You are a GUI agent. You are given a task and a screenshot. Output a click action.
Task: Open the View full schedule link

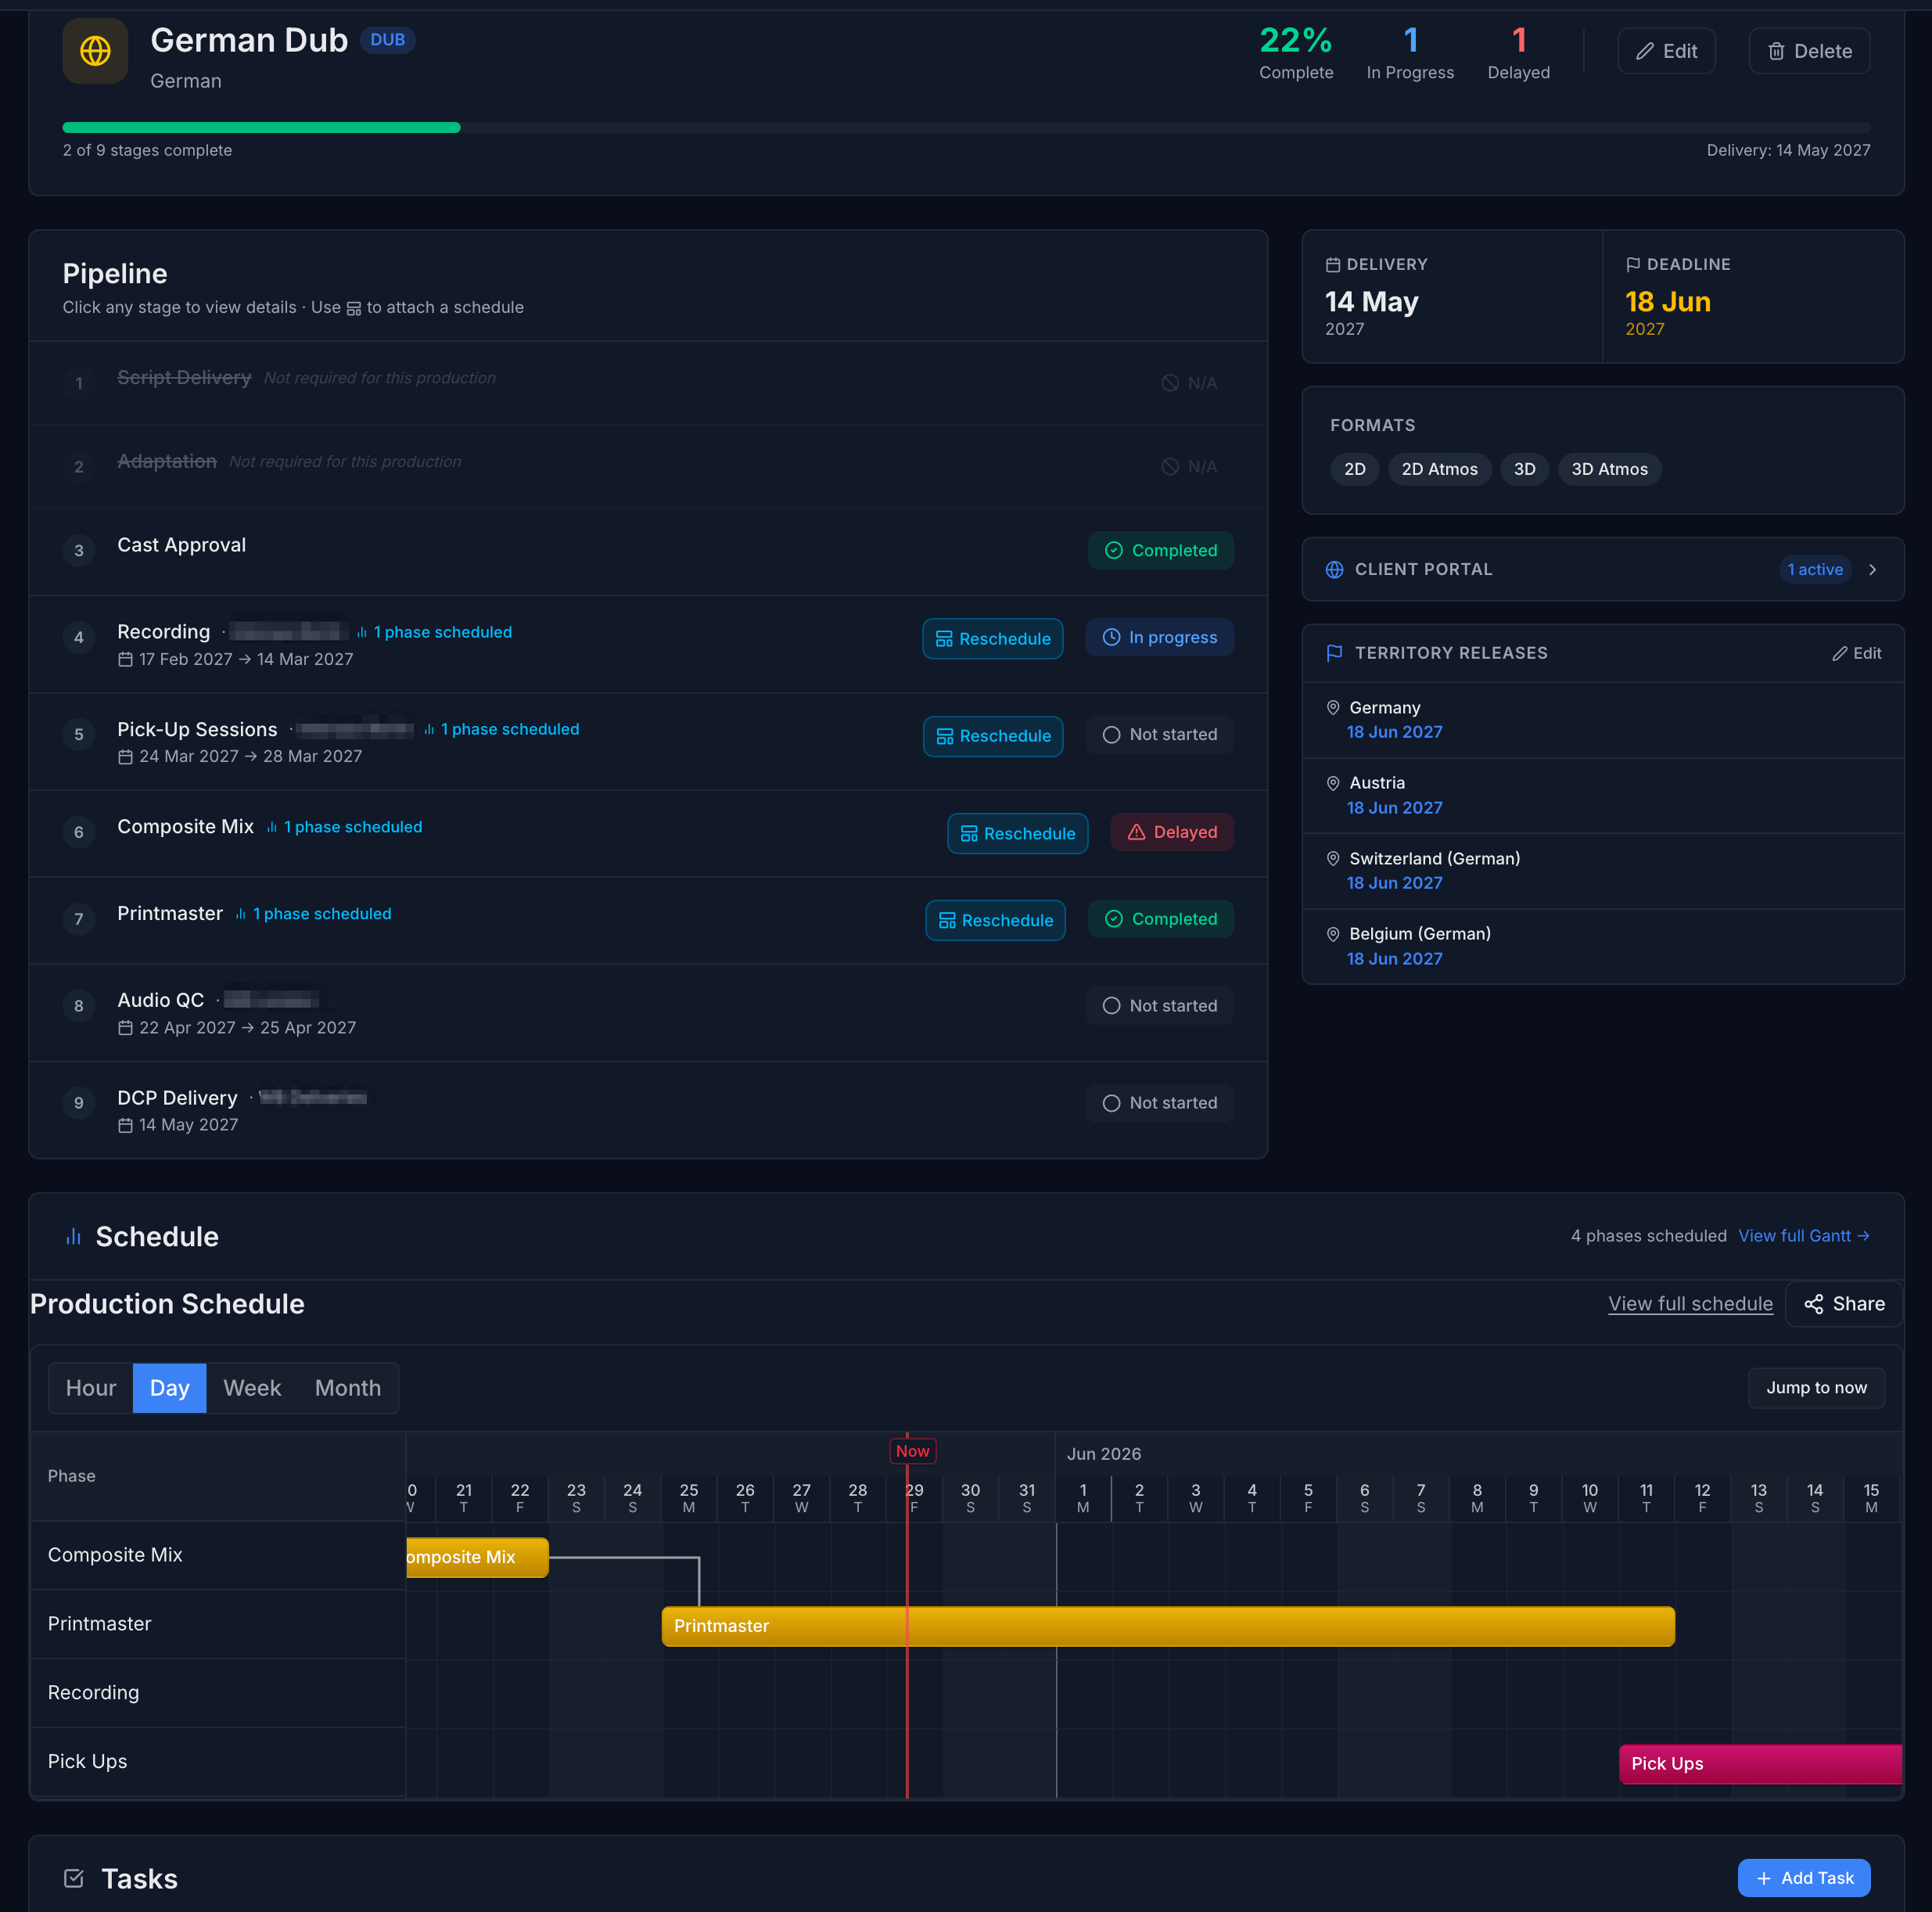(x=1690, y=1304)
